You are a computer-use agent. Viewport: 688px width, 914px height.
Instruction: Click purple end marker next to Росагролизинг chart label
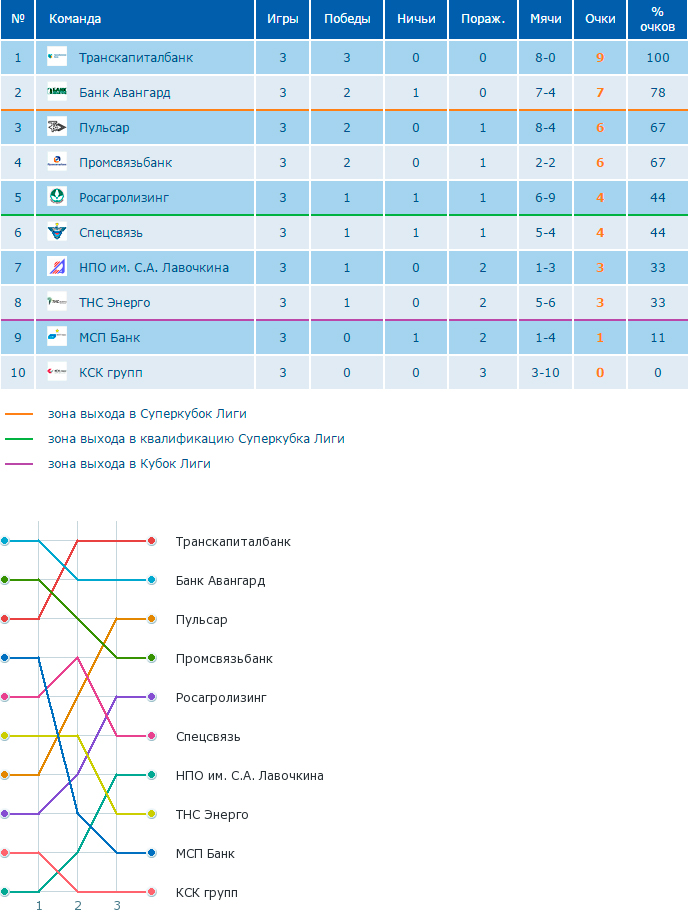coord(152,697)
